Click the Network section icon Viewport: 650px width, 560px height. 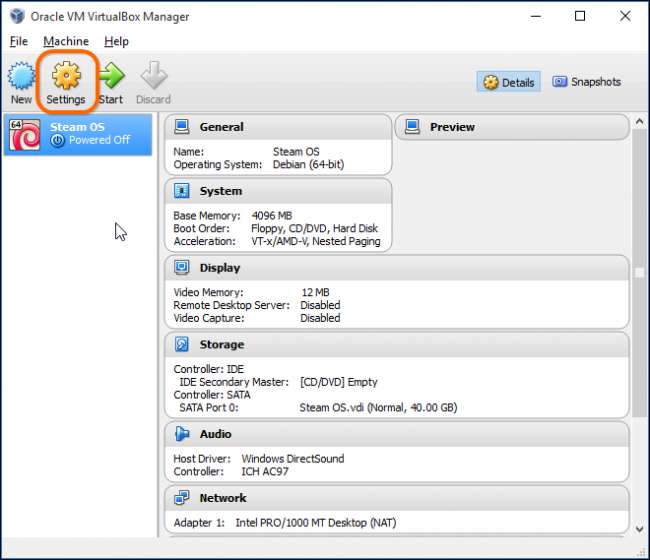[x=182, y=498]
